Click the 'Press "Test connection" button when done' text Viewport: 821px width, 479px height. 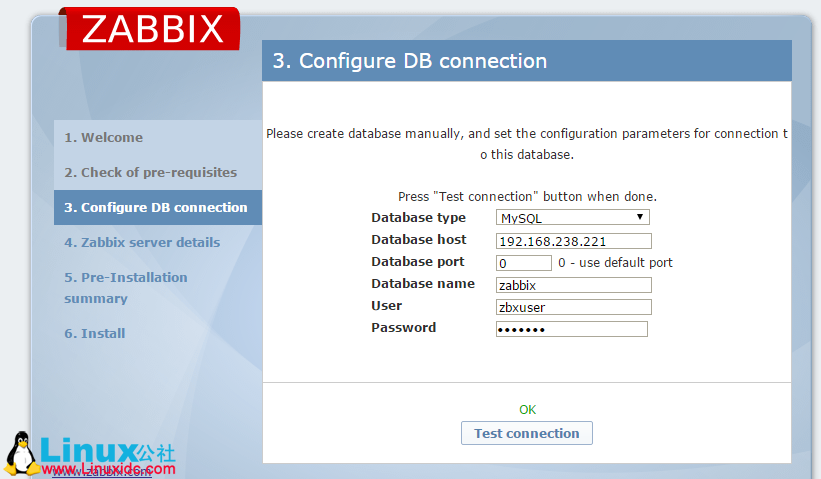pyautogui.click(x=527, y=196)
